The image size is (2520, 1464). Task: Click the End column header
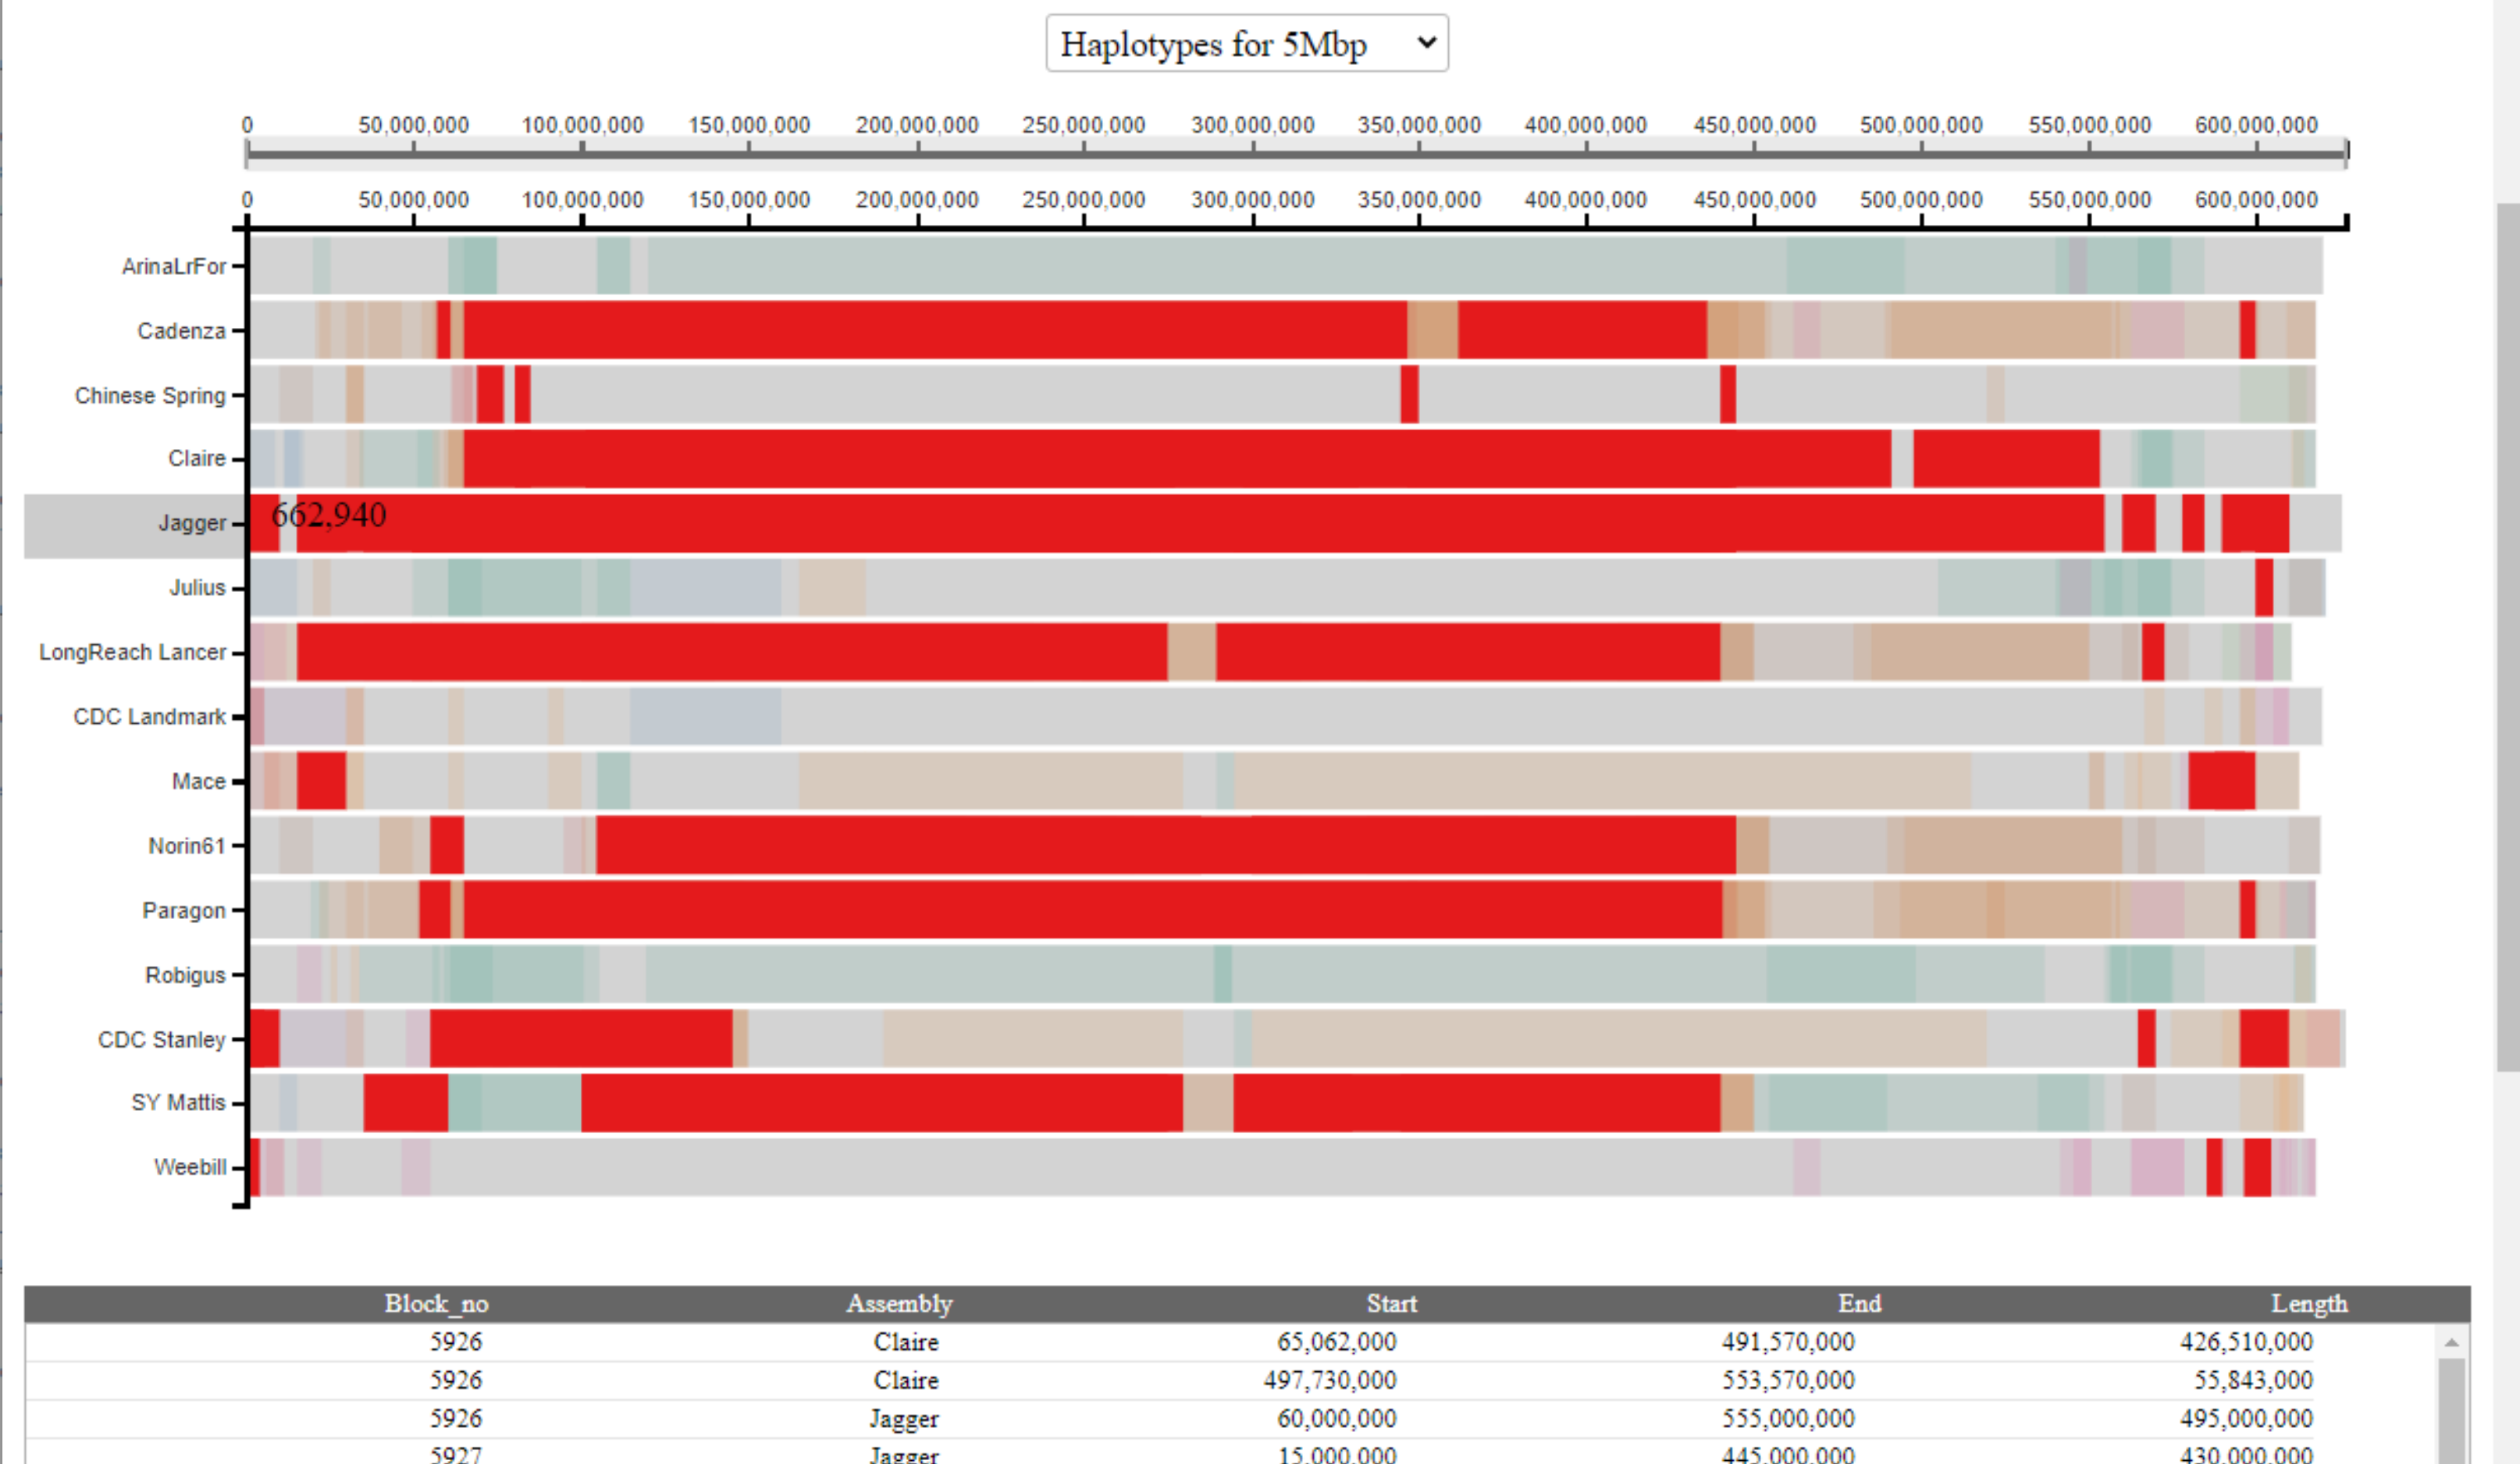click(x=1860, y=1304)
